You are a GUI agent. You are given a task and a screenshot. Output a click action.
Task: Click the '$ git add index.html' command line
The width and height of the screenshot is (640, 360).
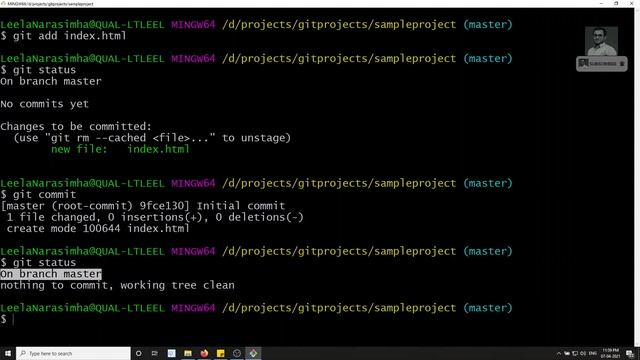pyautogui.click(x=63, y=36)
